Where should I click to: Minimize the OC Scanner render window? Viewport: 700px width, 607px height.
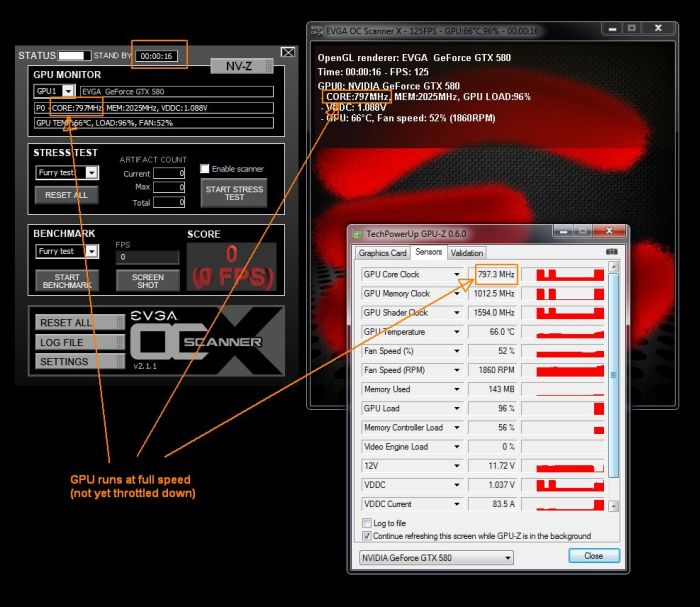click(x=612, y=28)
